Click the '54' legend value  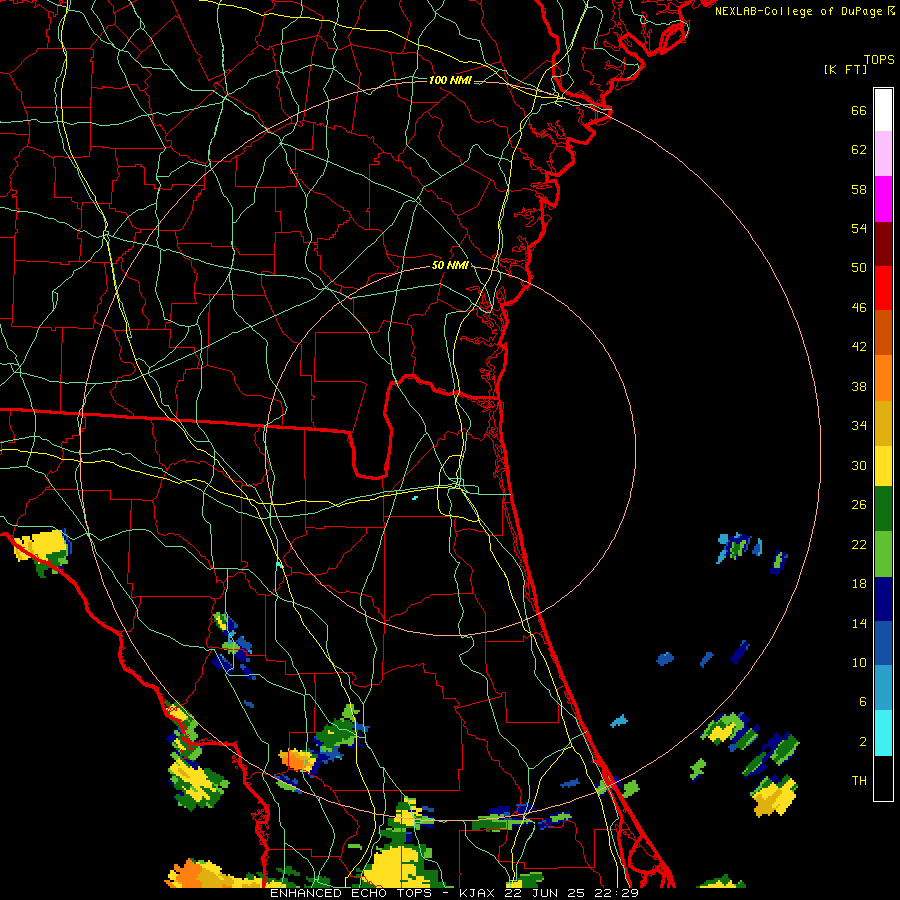[859, 228]
